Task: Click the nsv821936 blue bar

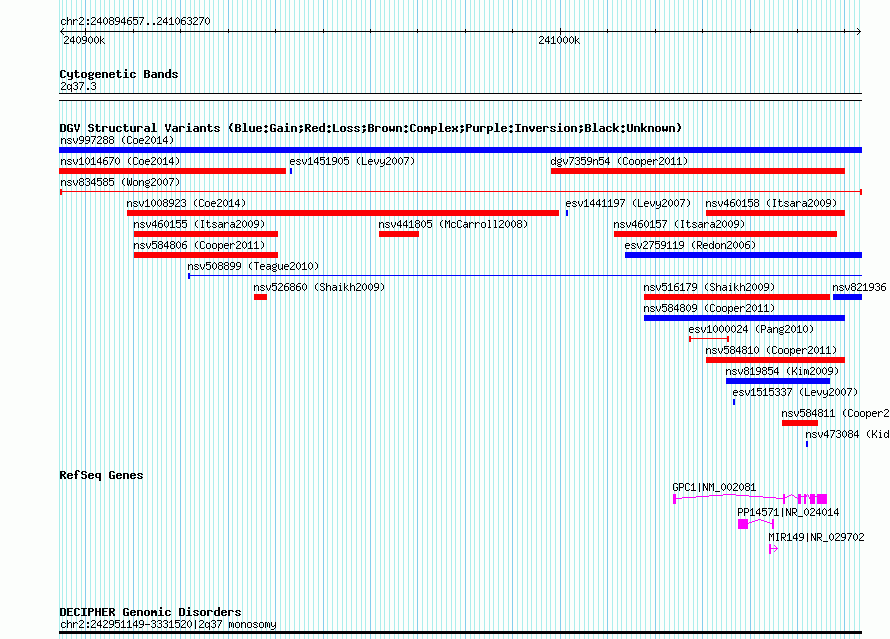Action: [847, 297]
